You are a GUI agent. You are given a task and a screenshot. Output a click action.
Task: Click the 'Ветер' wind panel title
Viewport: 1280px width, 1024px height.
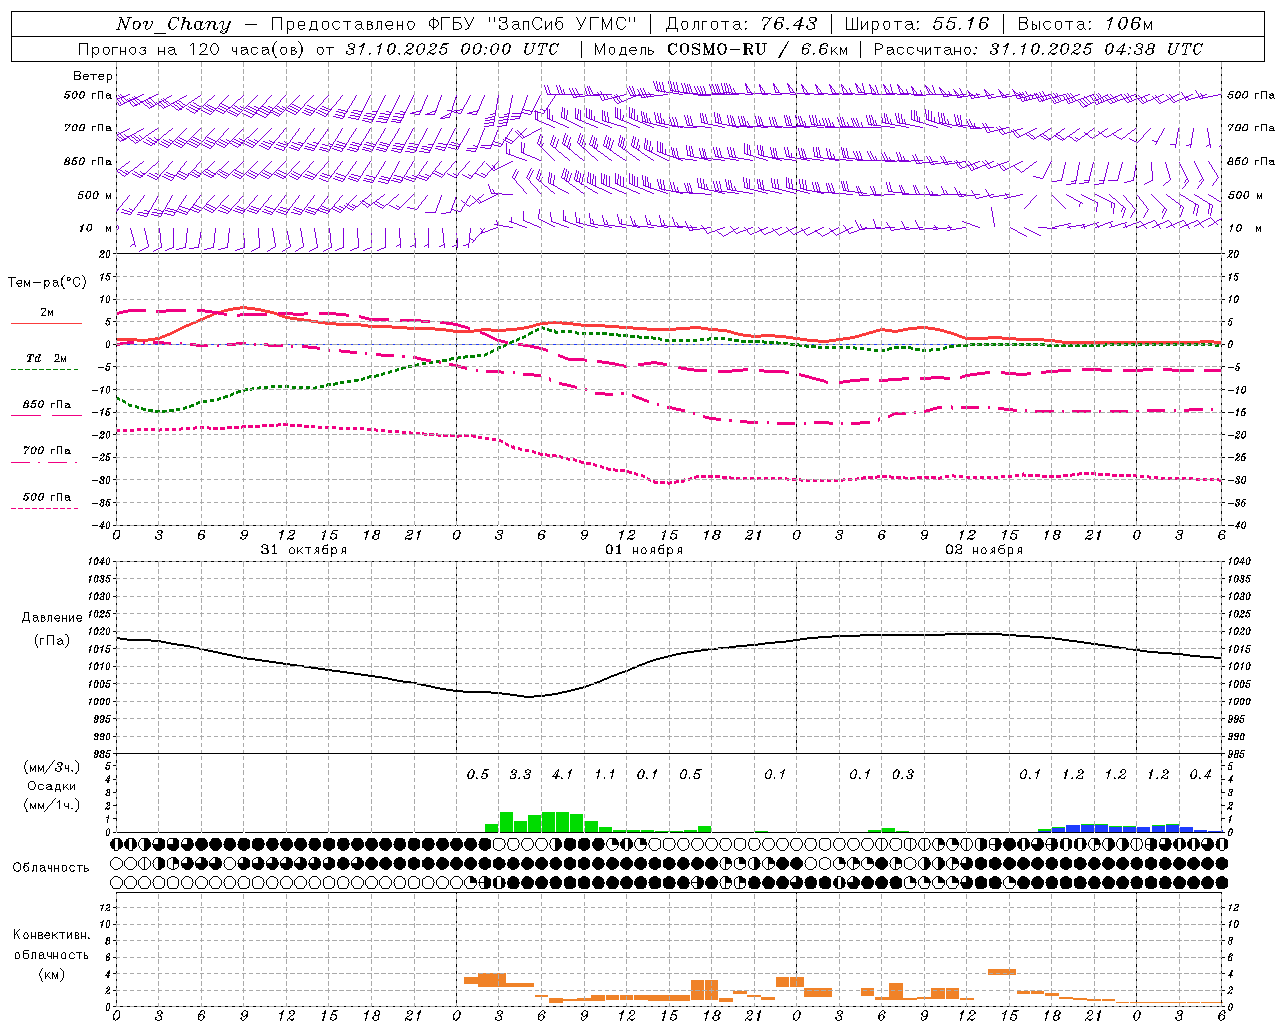93,76
